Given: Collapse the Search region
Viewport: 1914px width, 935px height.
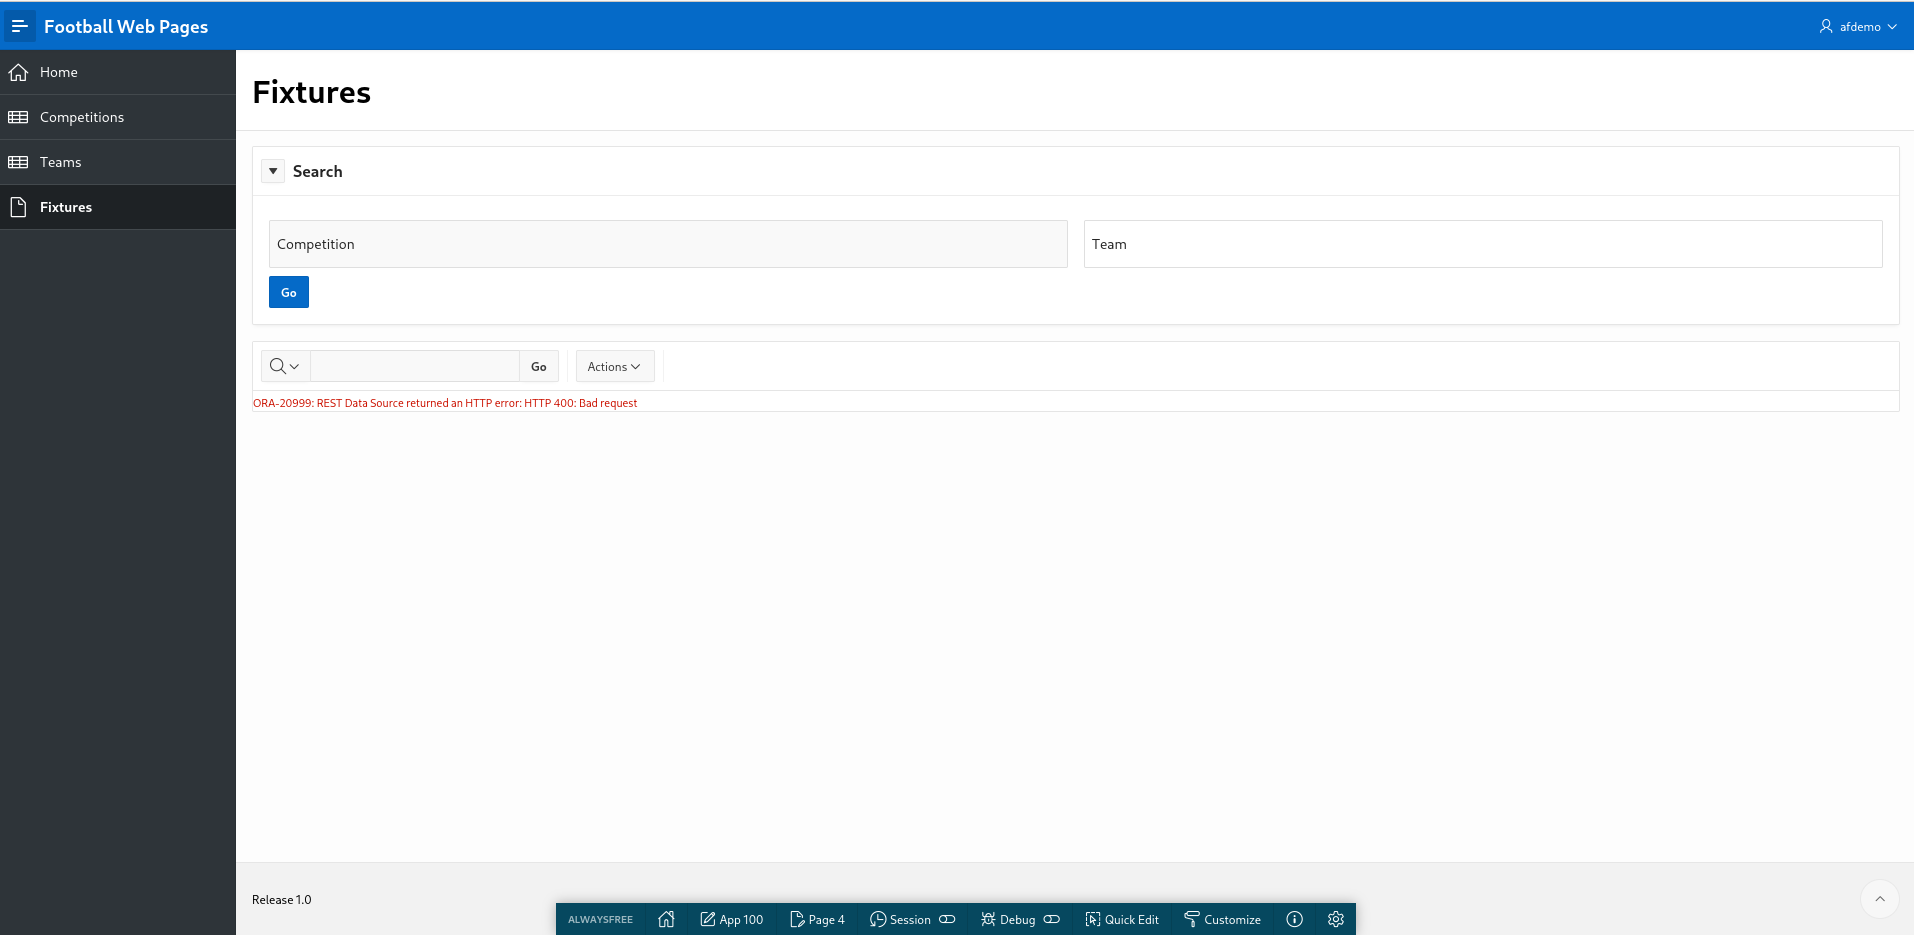Looking at the screenshot, I should tap(272, 171).
